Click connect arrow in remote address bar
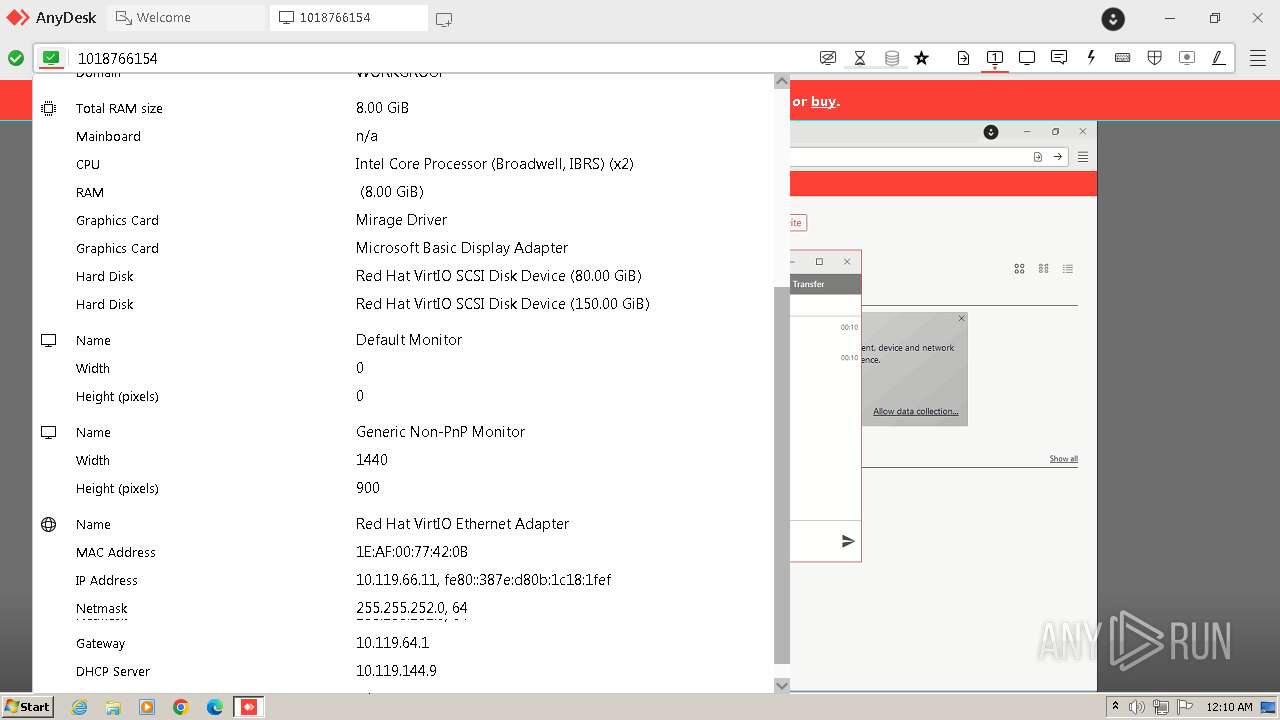 click(1057, 157)
